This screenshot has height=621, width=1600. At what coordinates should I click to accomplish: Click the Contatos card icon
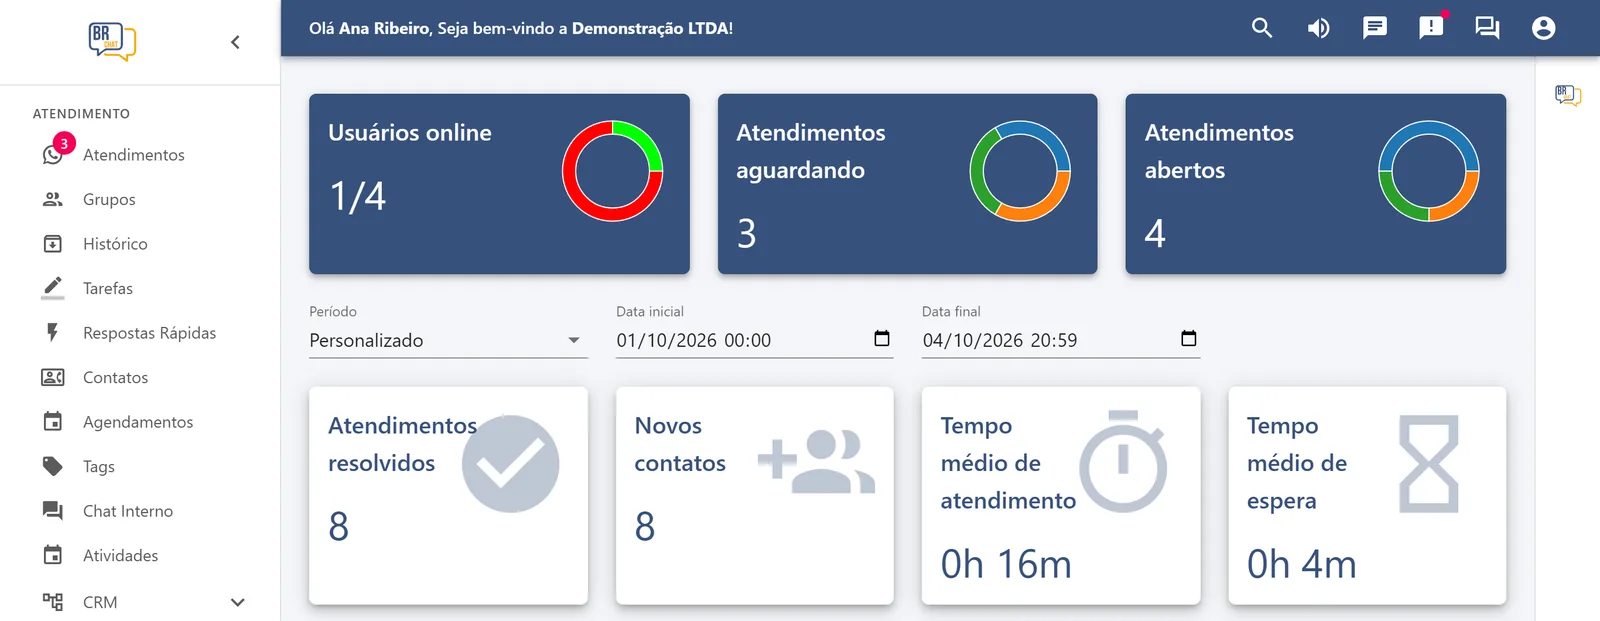click(x=53, y=377)
